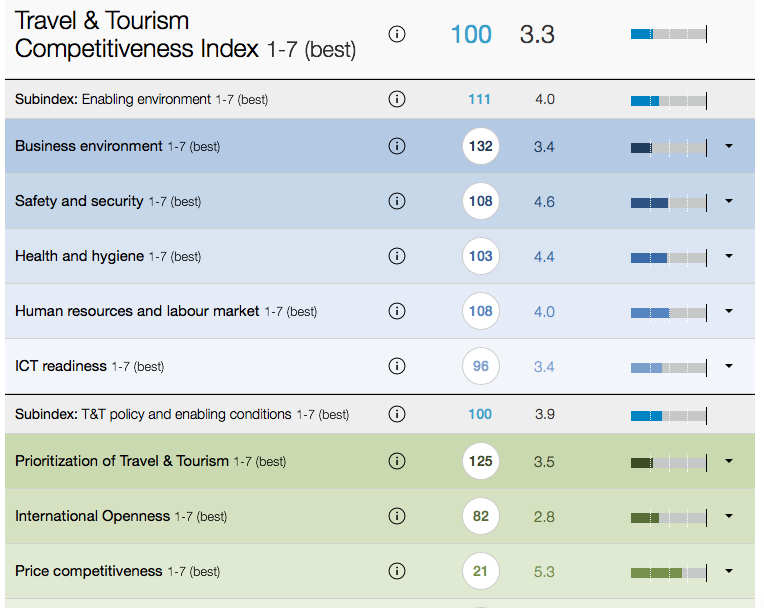Image resolution: width=764 pixels, height=608 pixels.
Task: Click the rank 132 circle badge
Action: pyautogui.click(x=481, y=146)
